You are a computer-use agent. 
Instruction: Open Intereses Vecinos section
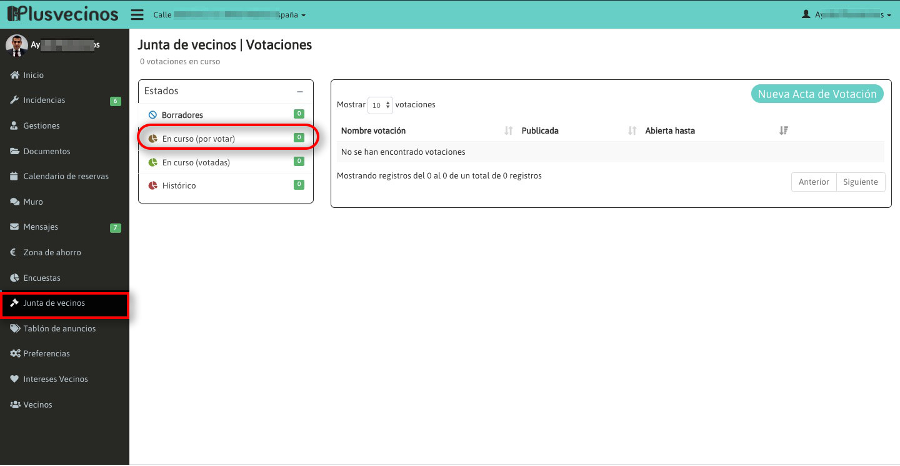pyautogui.click(x=64, y=379)
